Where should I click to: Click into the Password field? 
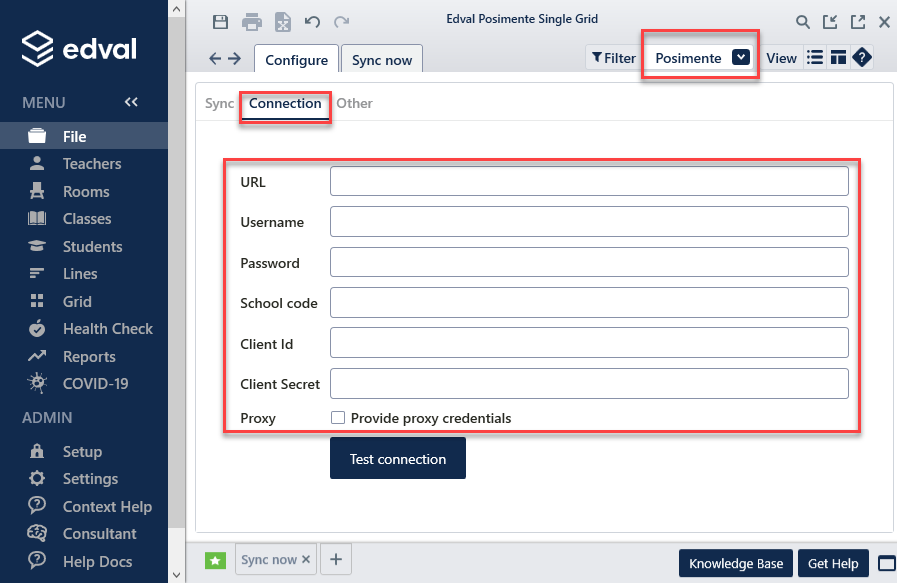click(x=589, y=262)
